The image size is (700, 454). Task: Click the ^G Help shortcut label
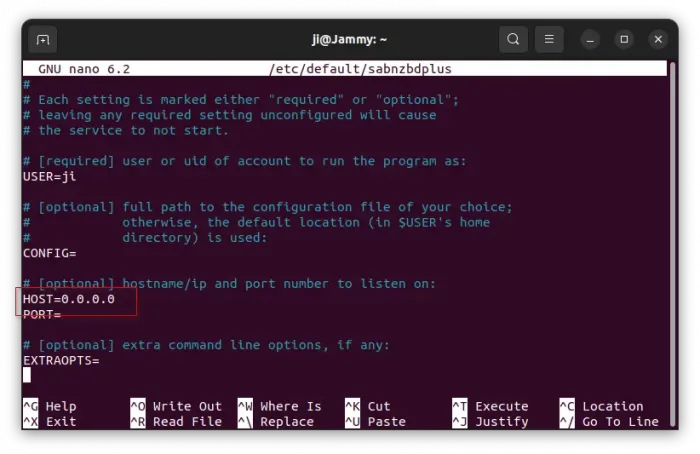pyautogui.click(x=50, y=406)
